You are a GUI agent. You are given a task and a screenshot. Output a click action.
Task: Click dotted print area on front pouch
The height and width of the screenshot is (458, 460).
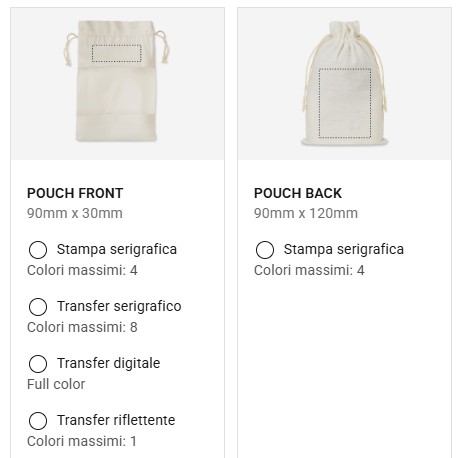coord(117,53)
